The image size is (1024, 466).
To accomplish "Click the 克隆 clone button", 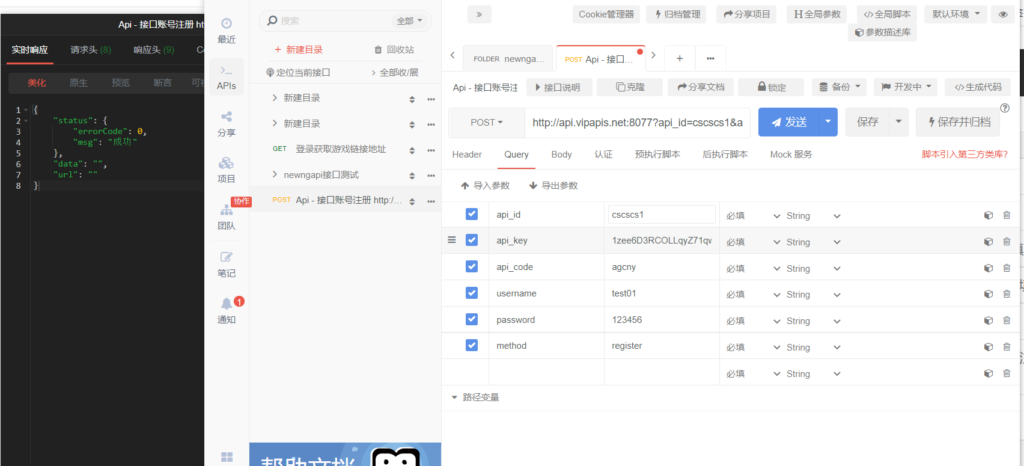I will [630, 87].
